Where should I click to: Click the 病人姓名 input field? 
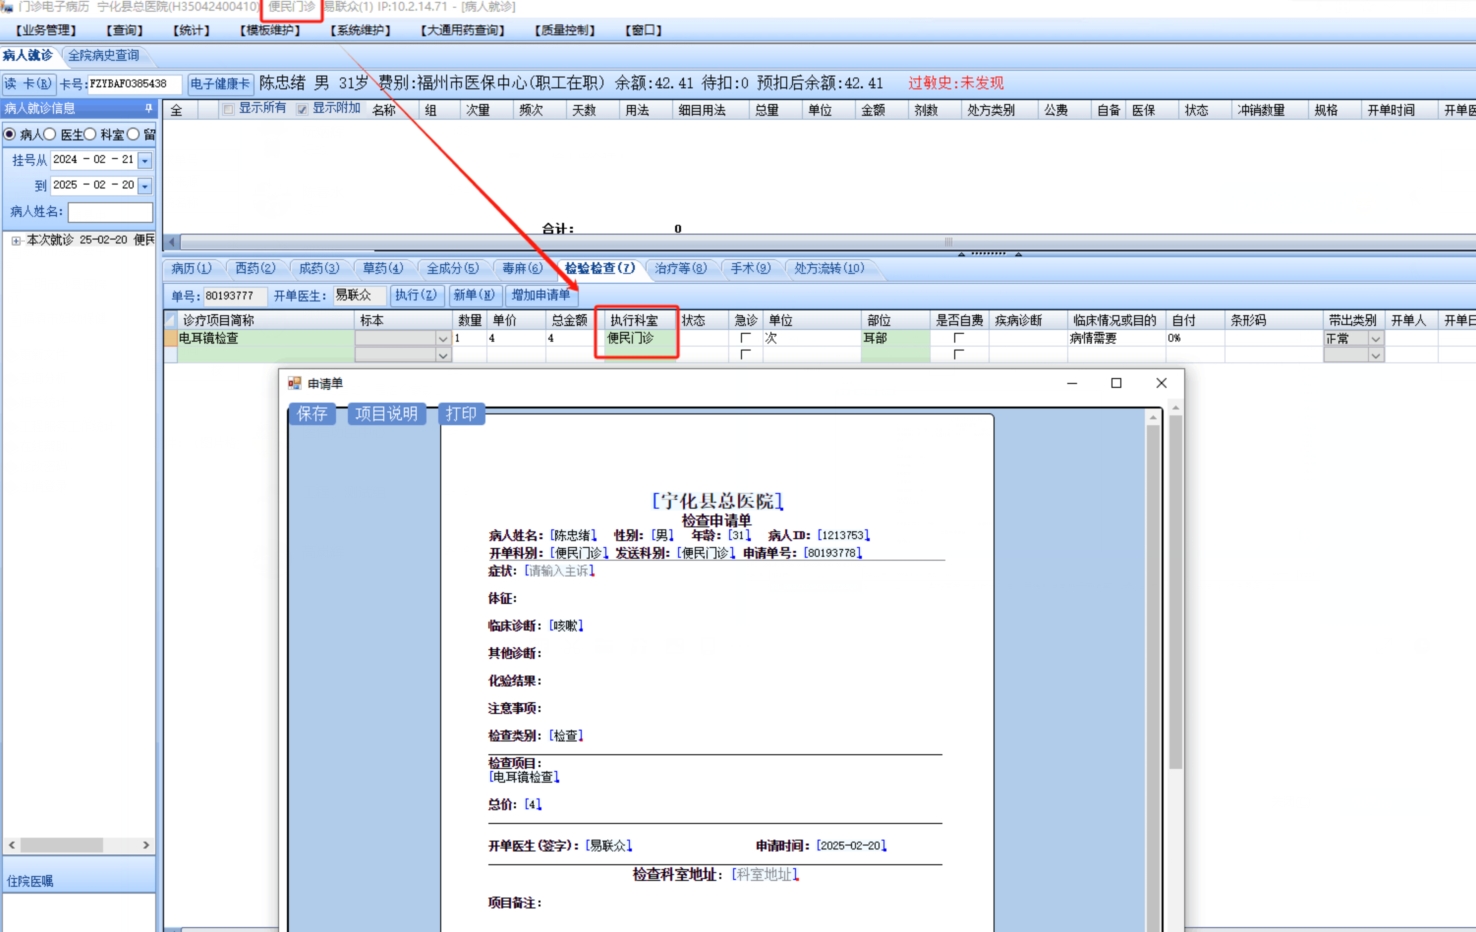click(x=110, y=212)
